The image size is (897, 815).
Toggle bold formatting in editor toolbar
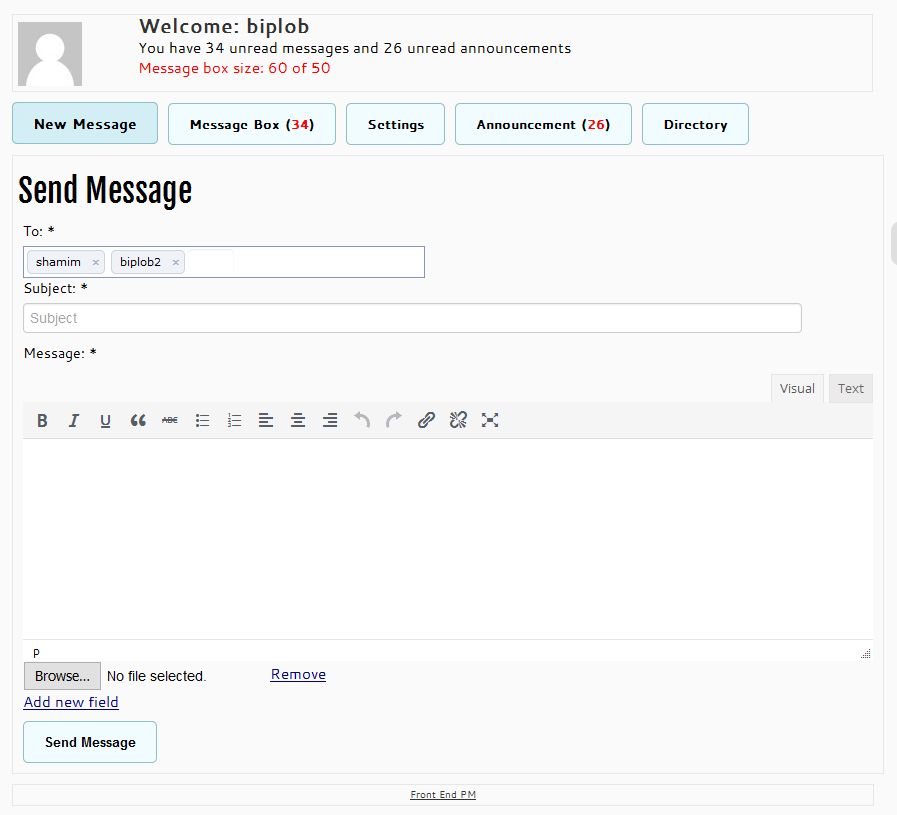point(42,421)
